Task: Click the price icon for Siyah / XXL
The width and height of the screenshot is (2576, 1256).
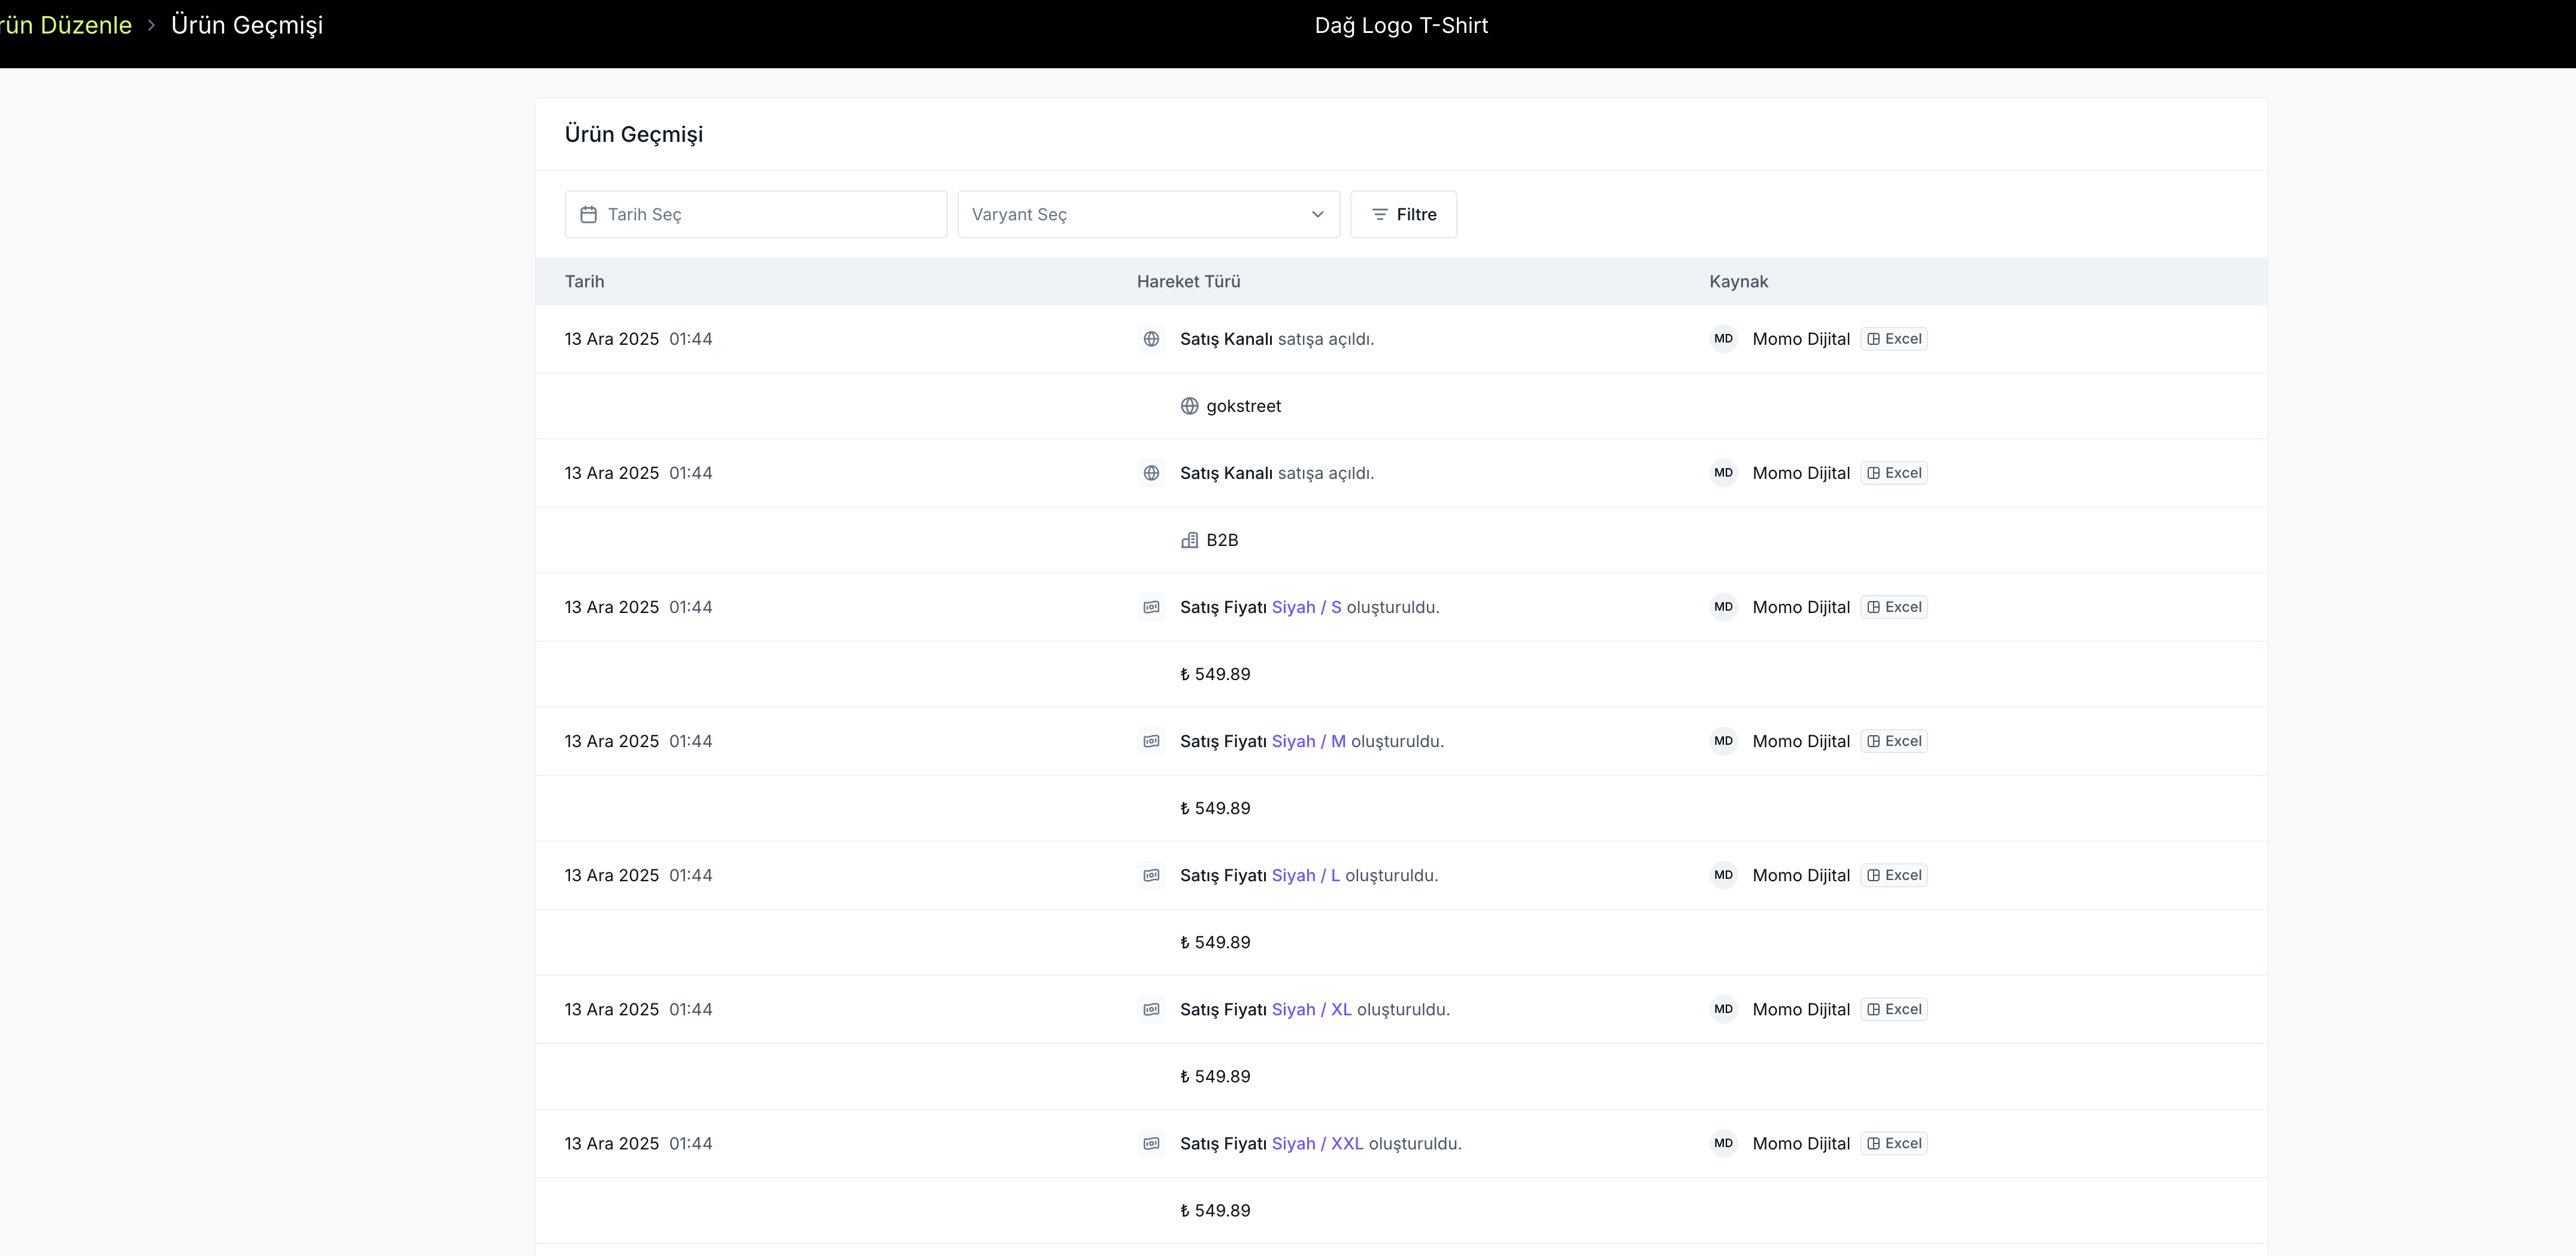Action: (1151, 1143)
